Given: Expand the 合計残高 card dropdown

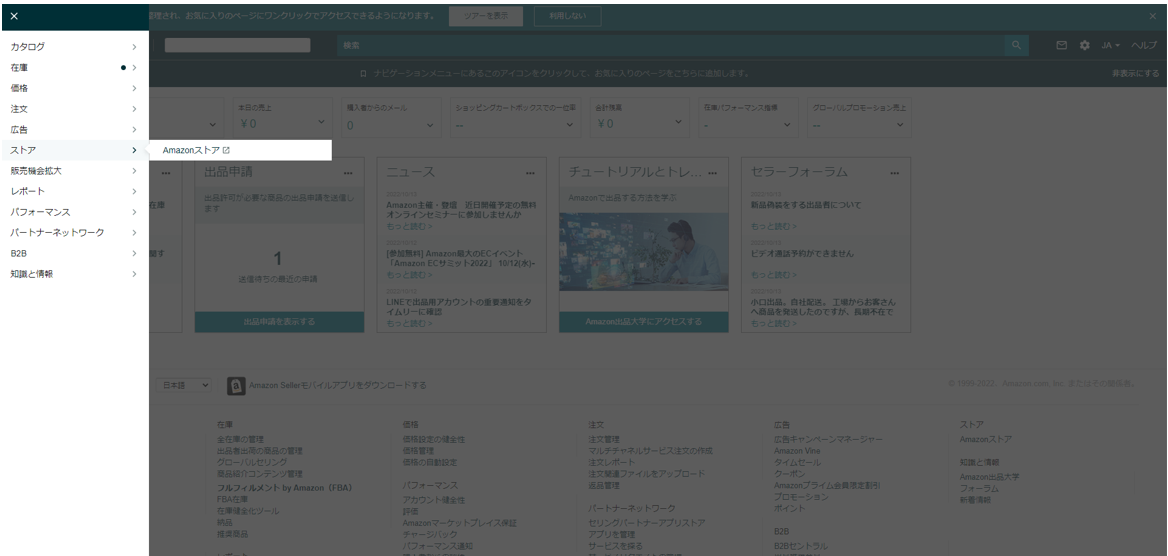Looking at the screenshot, I should [678, 122].
